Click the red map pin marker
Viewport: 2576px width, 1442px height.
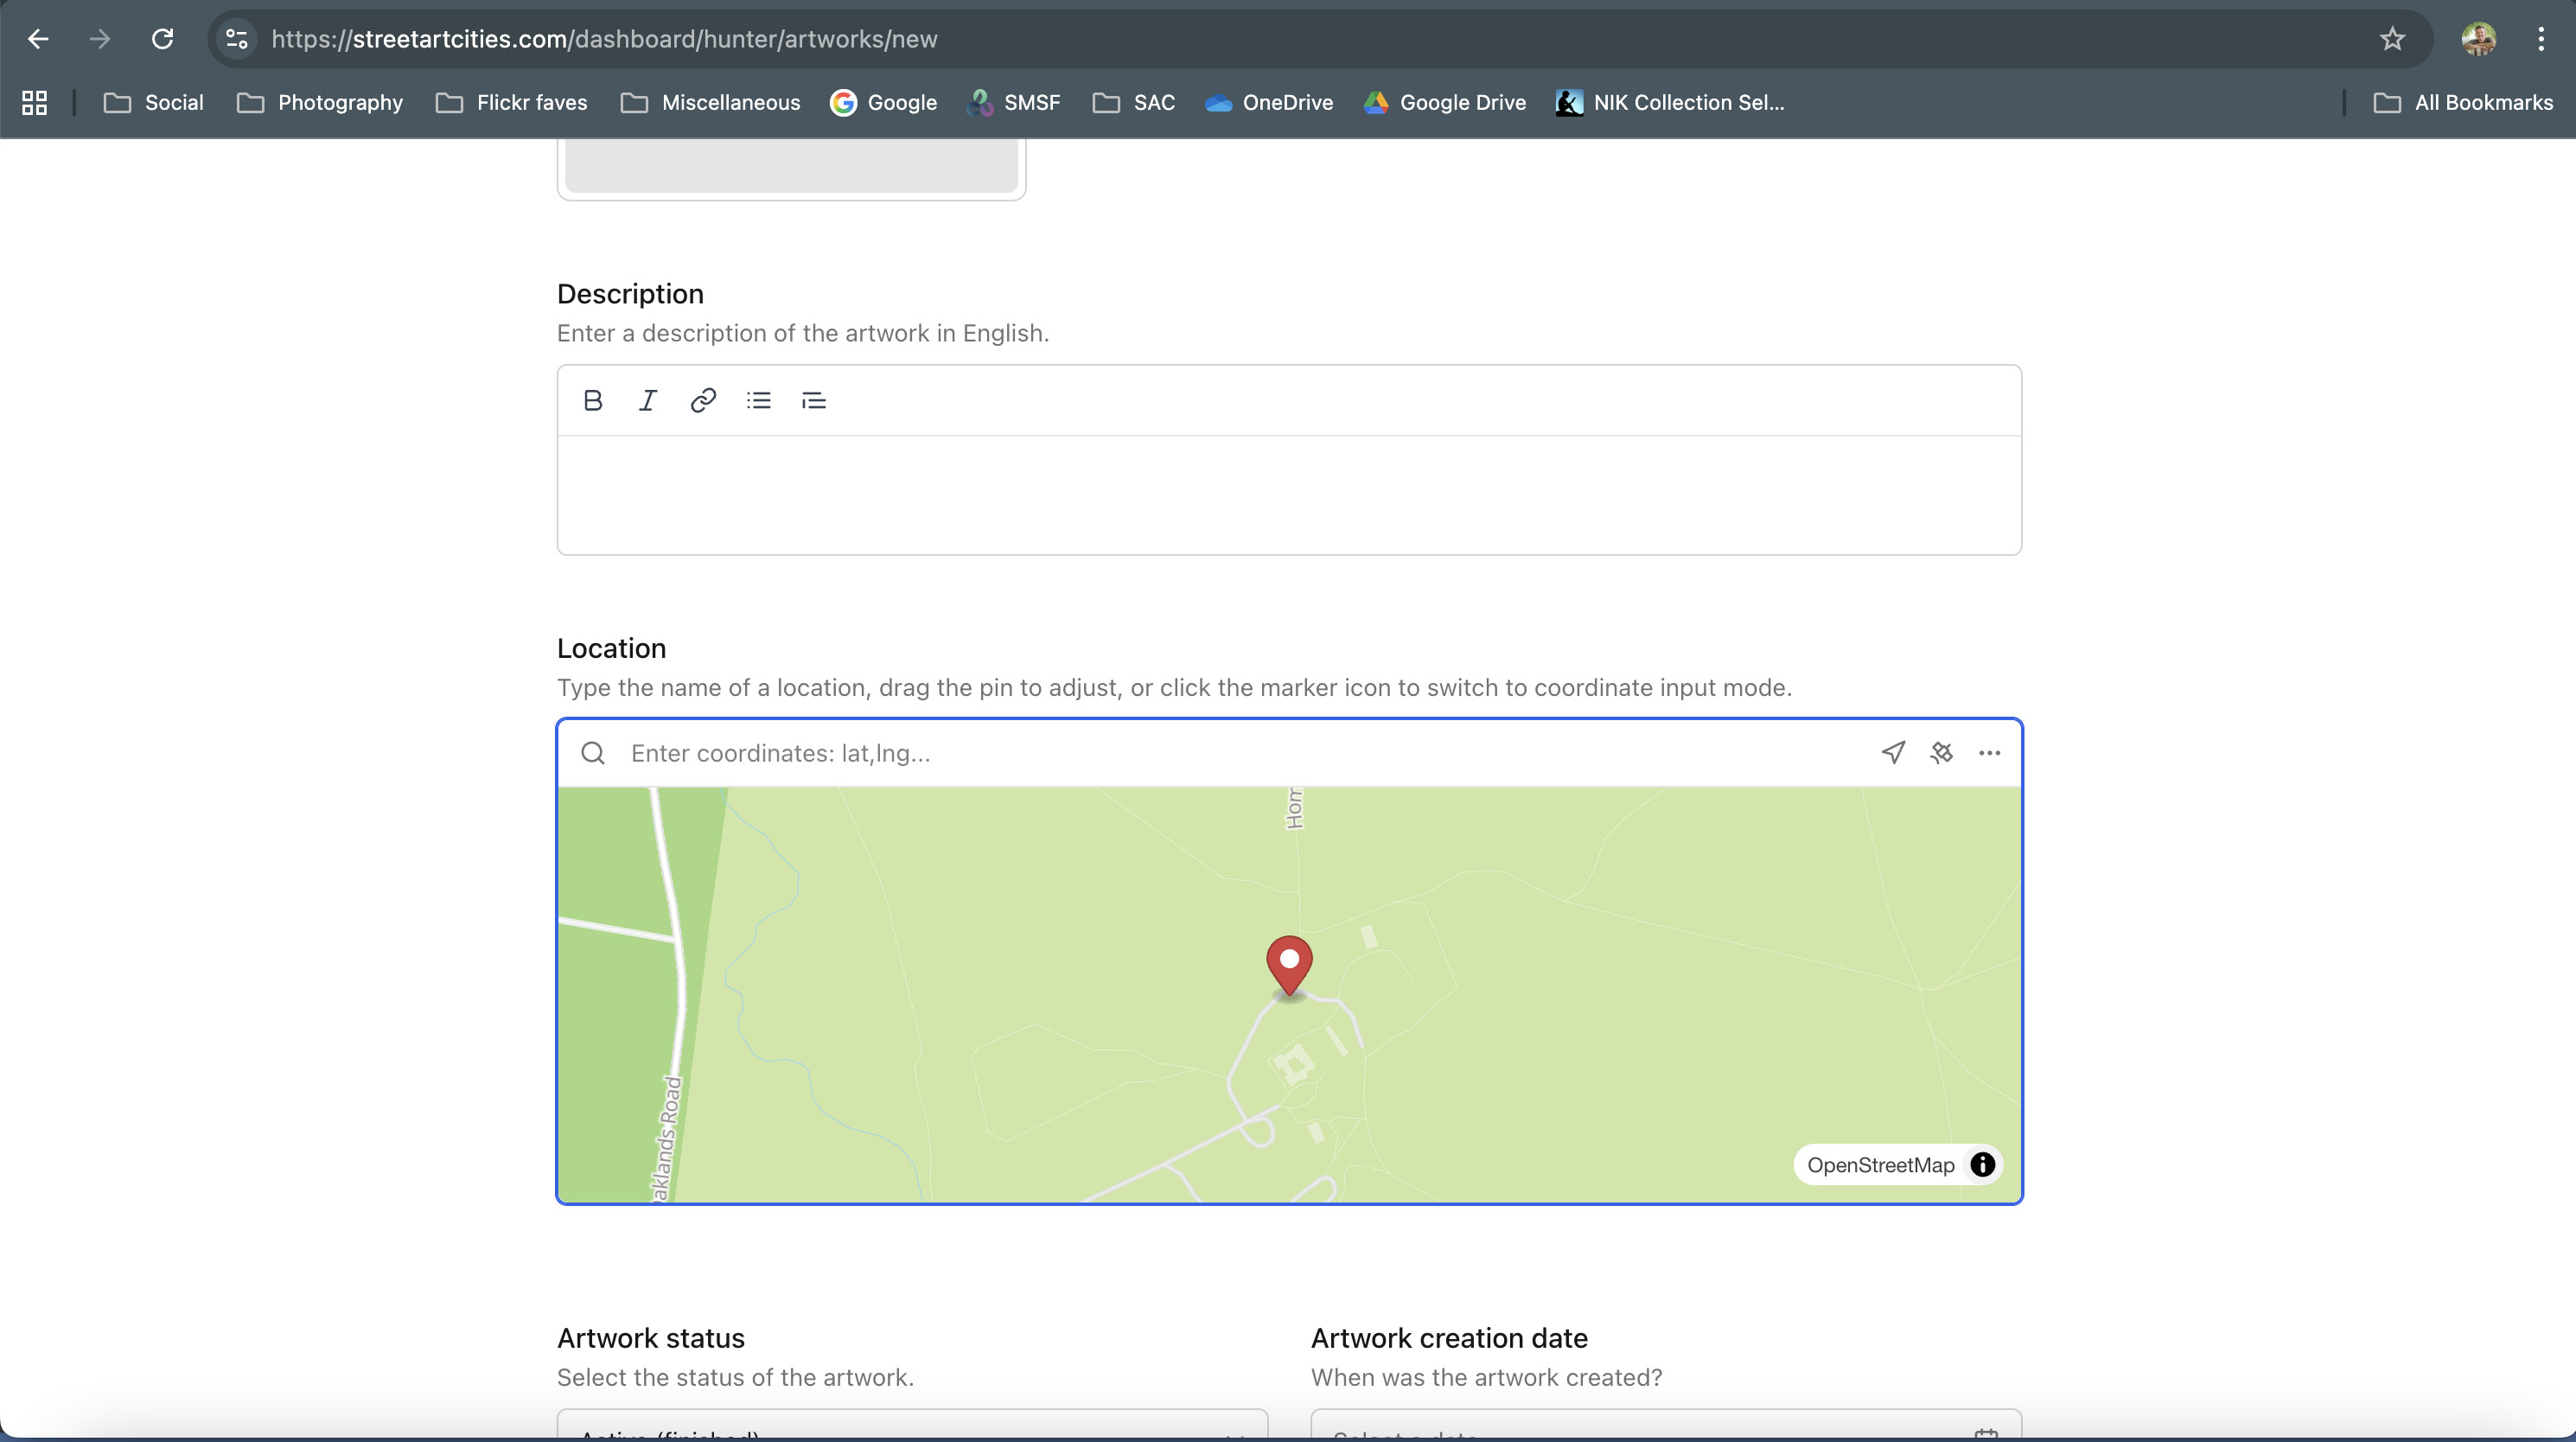[1290, 966]
